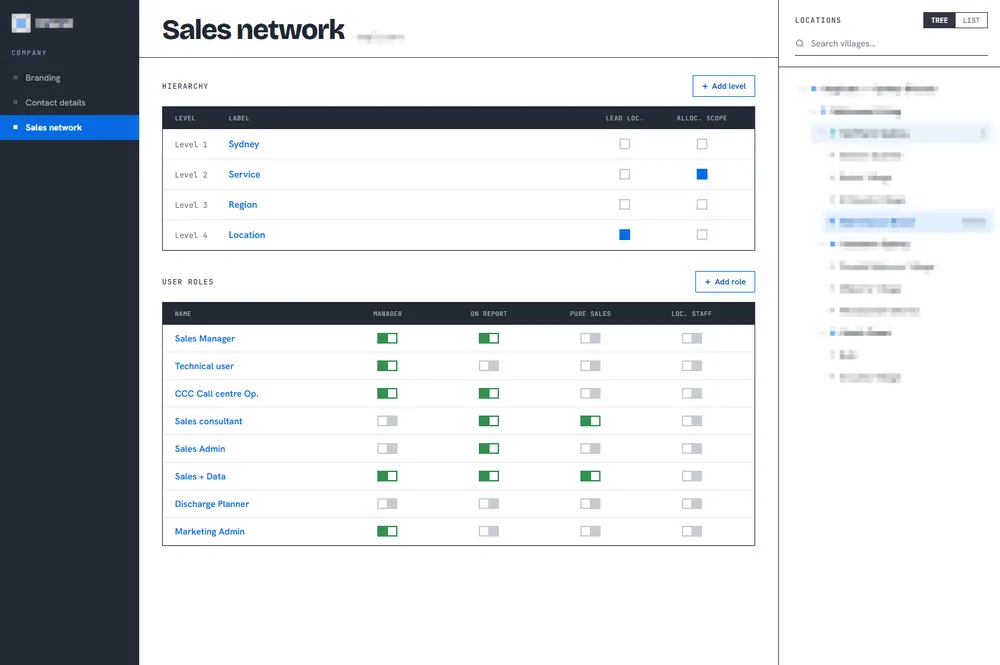Viewport: 1000px width, 665px height.
Task: Click the Level 4 row label text
Action: pos(191,235)
